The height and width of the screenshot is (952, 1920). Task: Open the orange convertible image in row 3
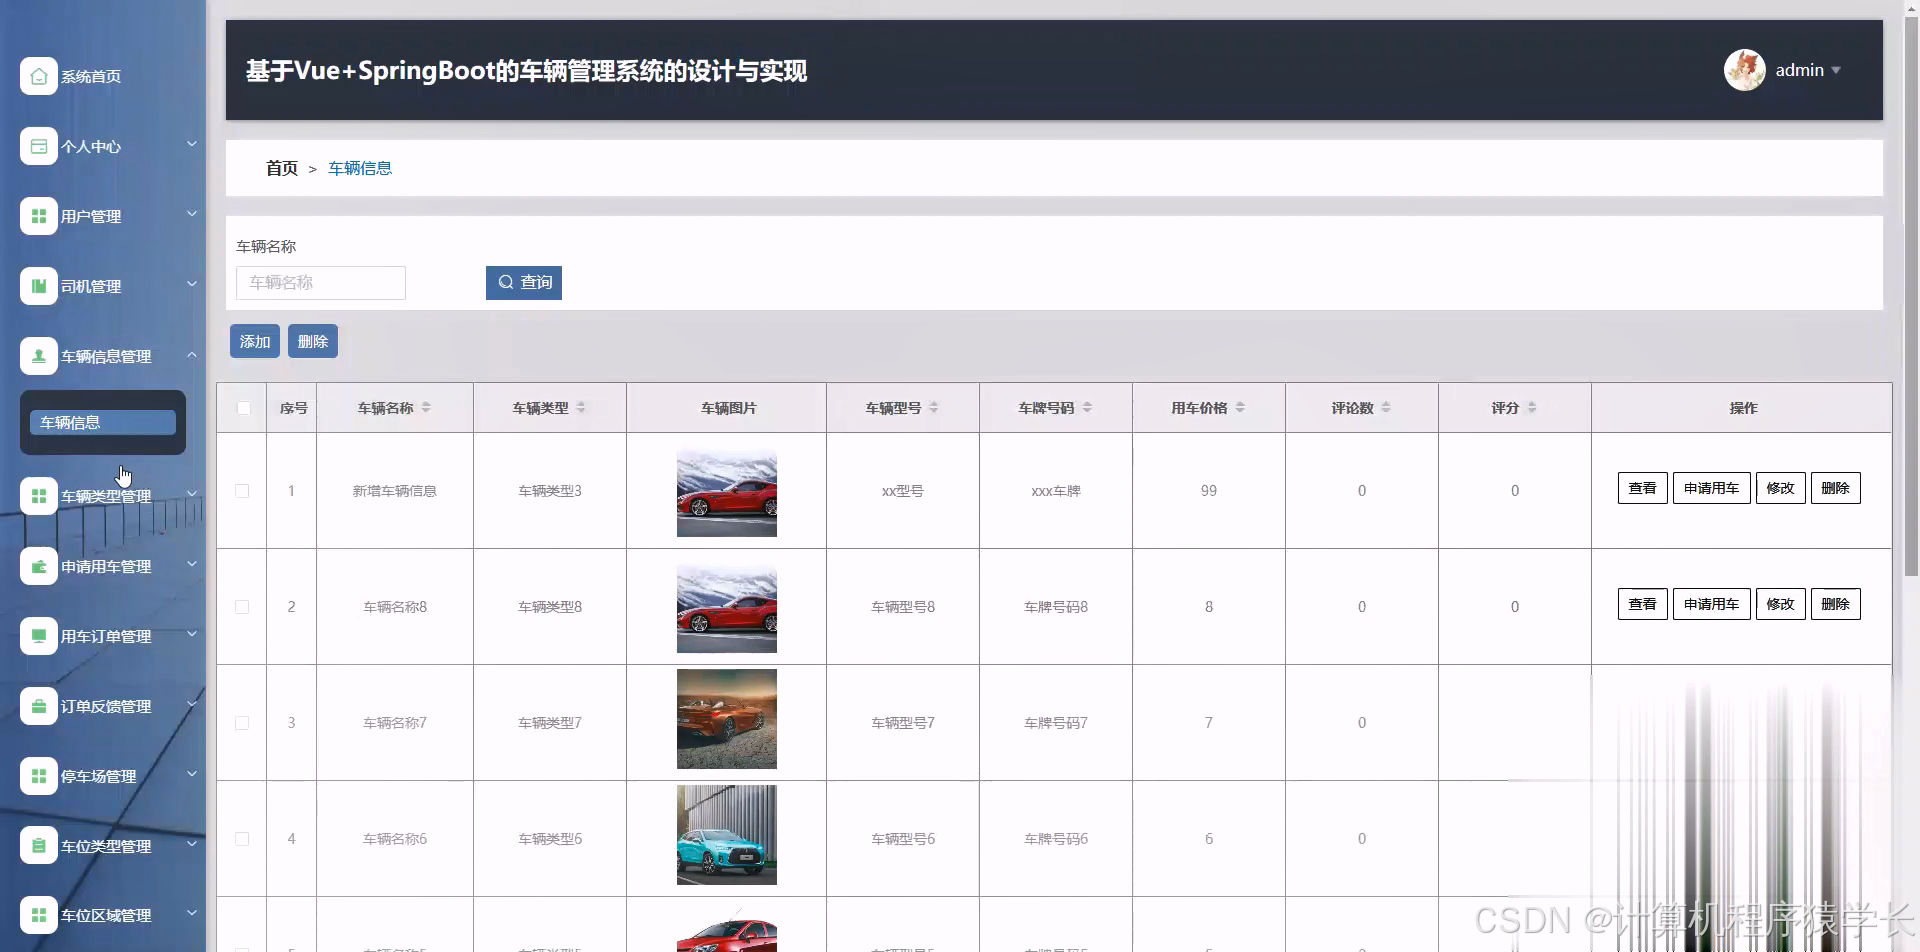pos(727,719)
